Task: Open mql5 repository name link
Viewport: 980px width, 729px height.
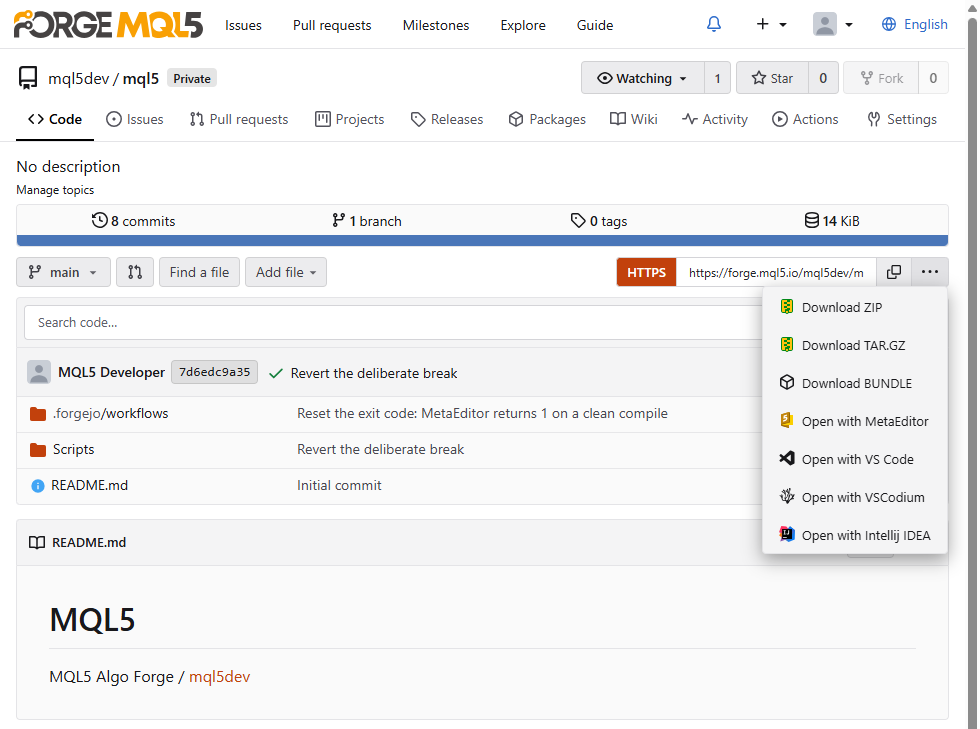Action: [x=141, y=79]
